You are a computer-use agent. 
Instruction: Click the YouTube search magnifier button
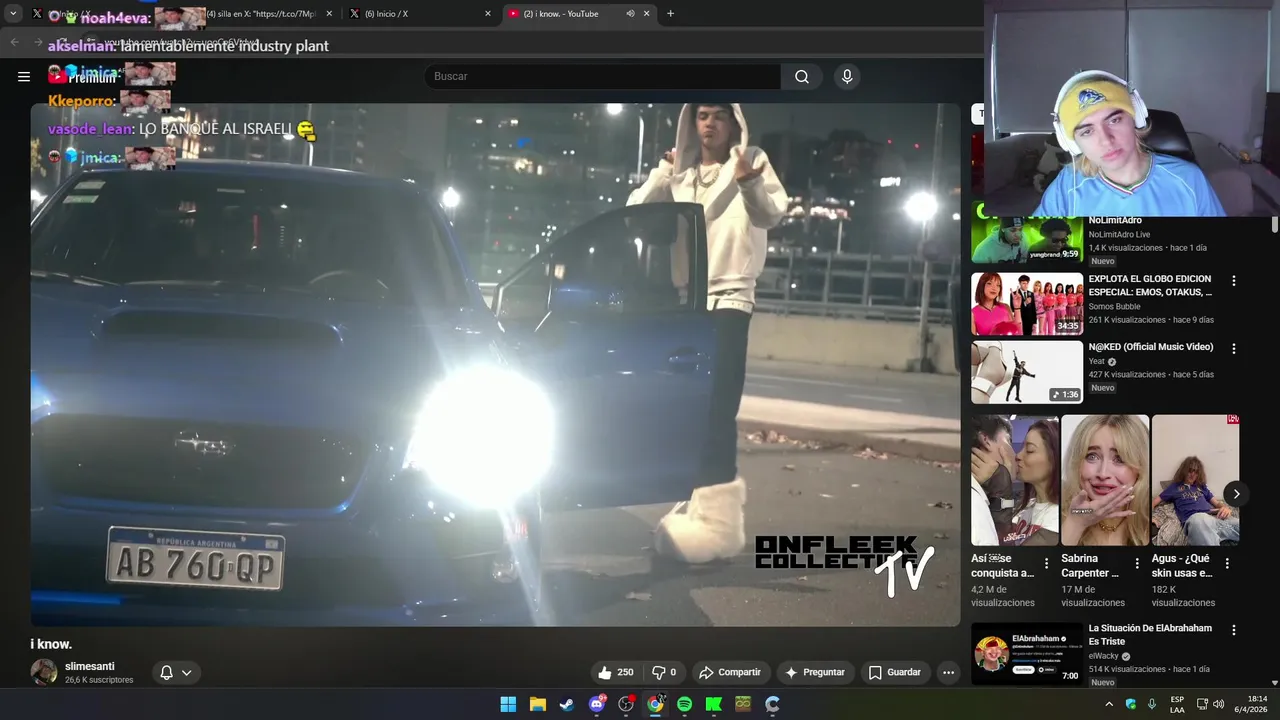pyautogui.click(x=802, y=76)
